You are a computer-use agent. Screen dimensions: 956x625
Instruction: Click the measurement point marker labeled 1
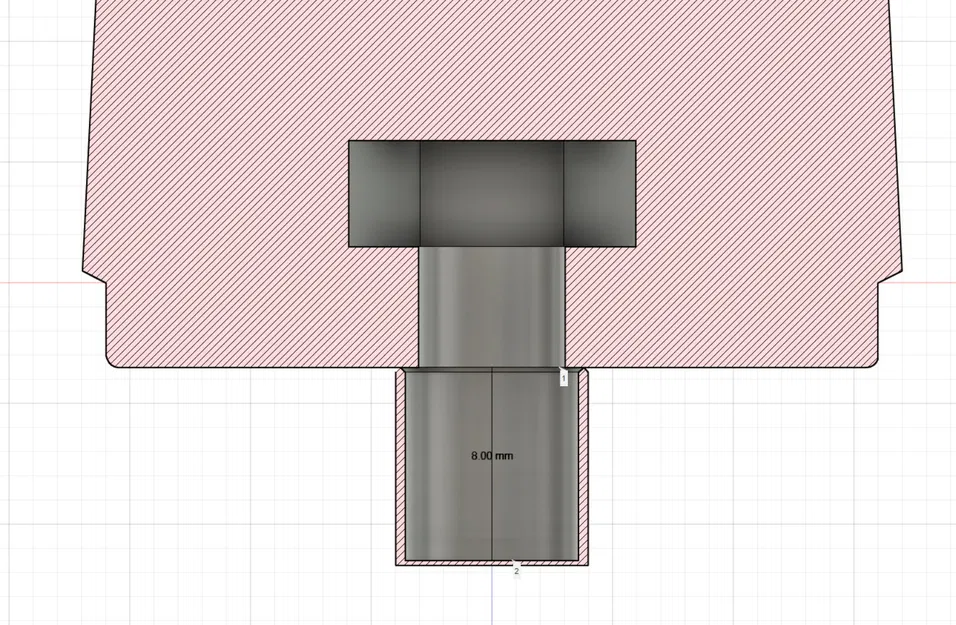point(564,379)
